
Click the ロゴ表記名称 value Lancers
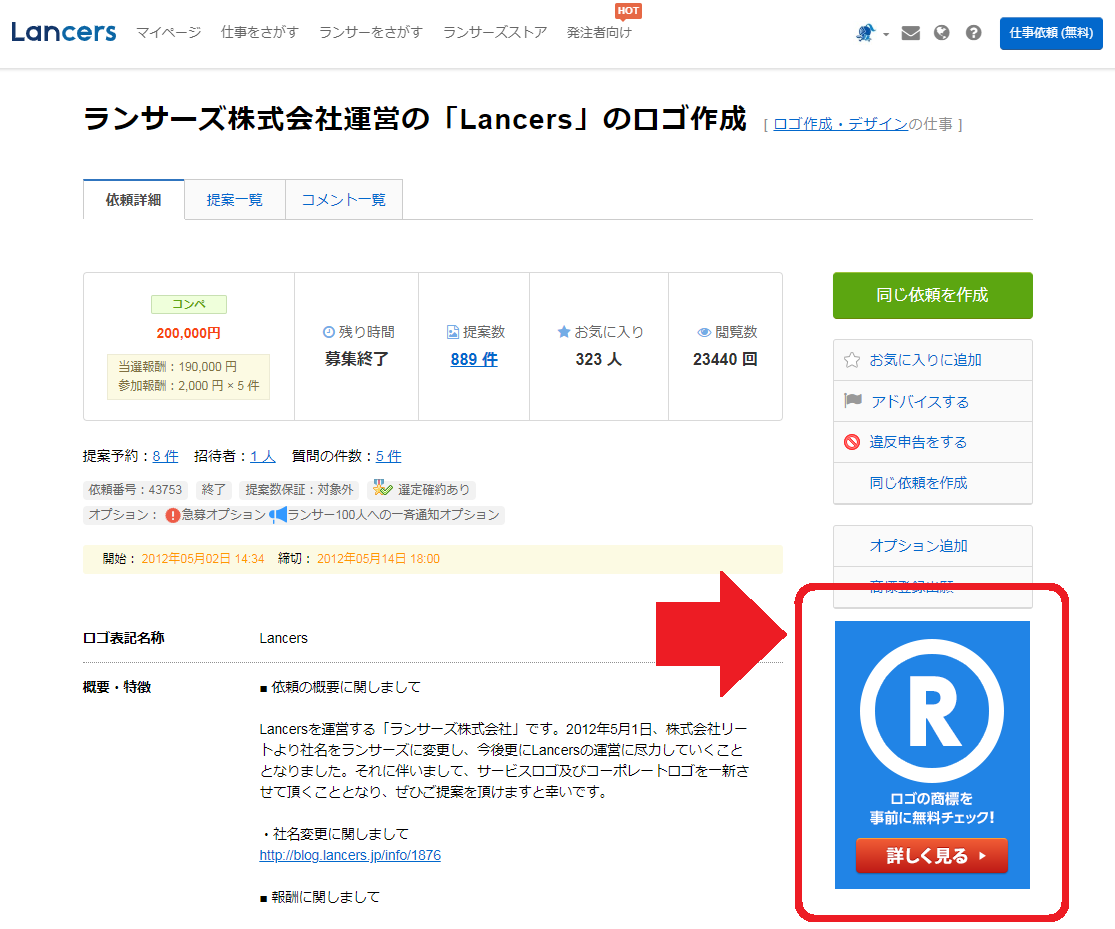(283, 638)
